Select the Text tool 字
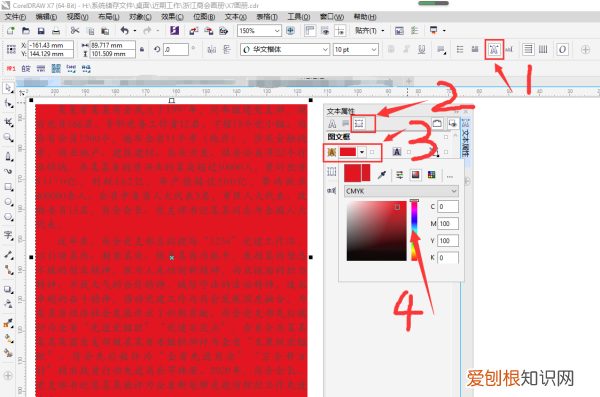 pyautogui.click(x=8, y=235)
